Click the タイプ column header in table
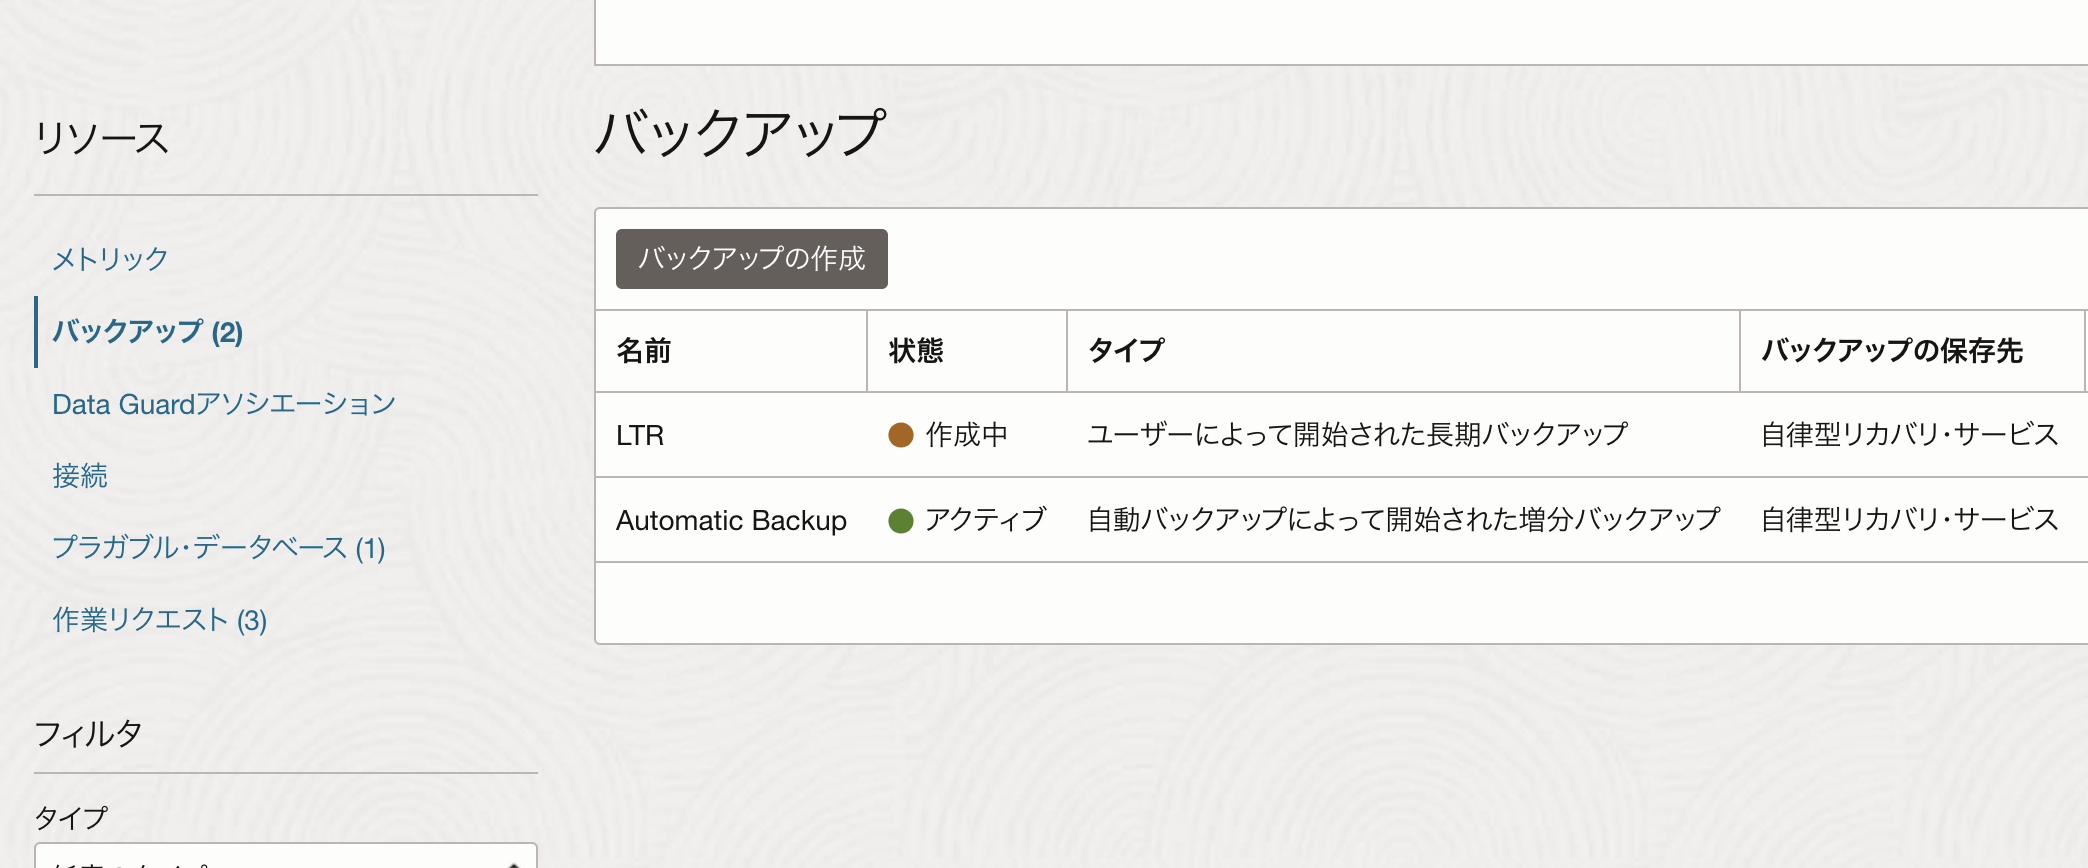Screen dimensions: 2088x868 (1125, 351)
